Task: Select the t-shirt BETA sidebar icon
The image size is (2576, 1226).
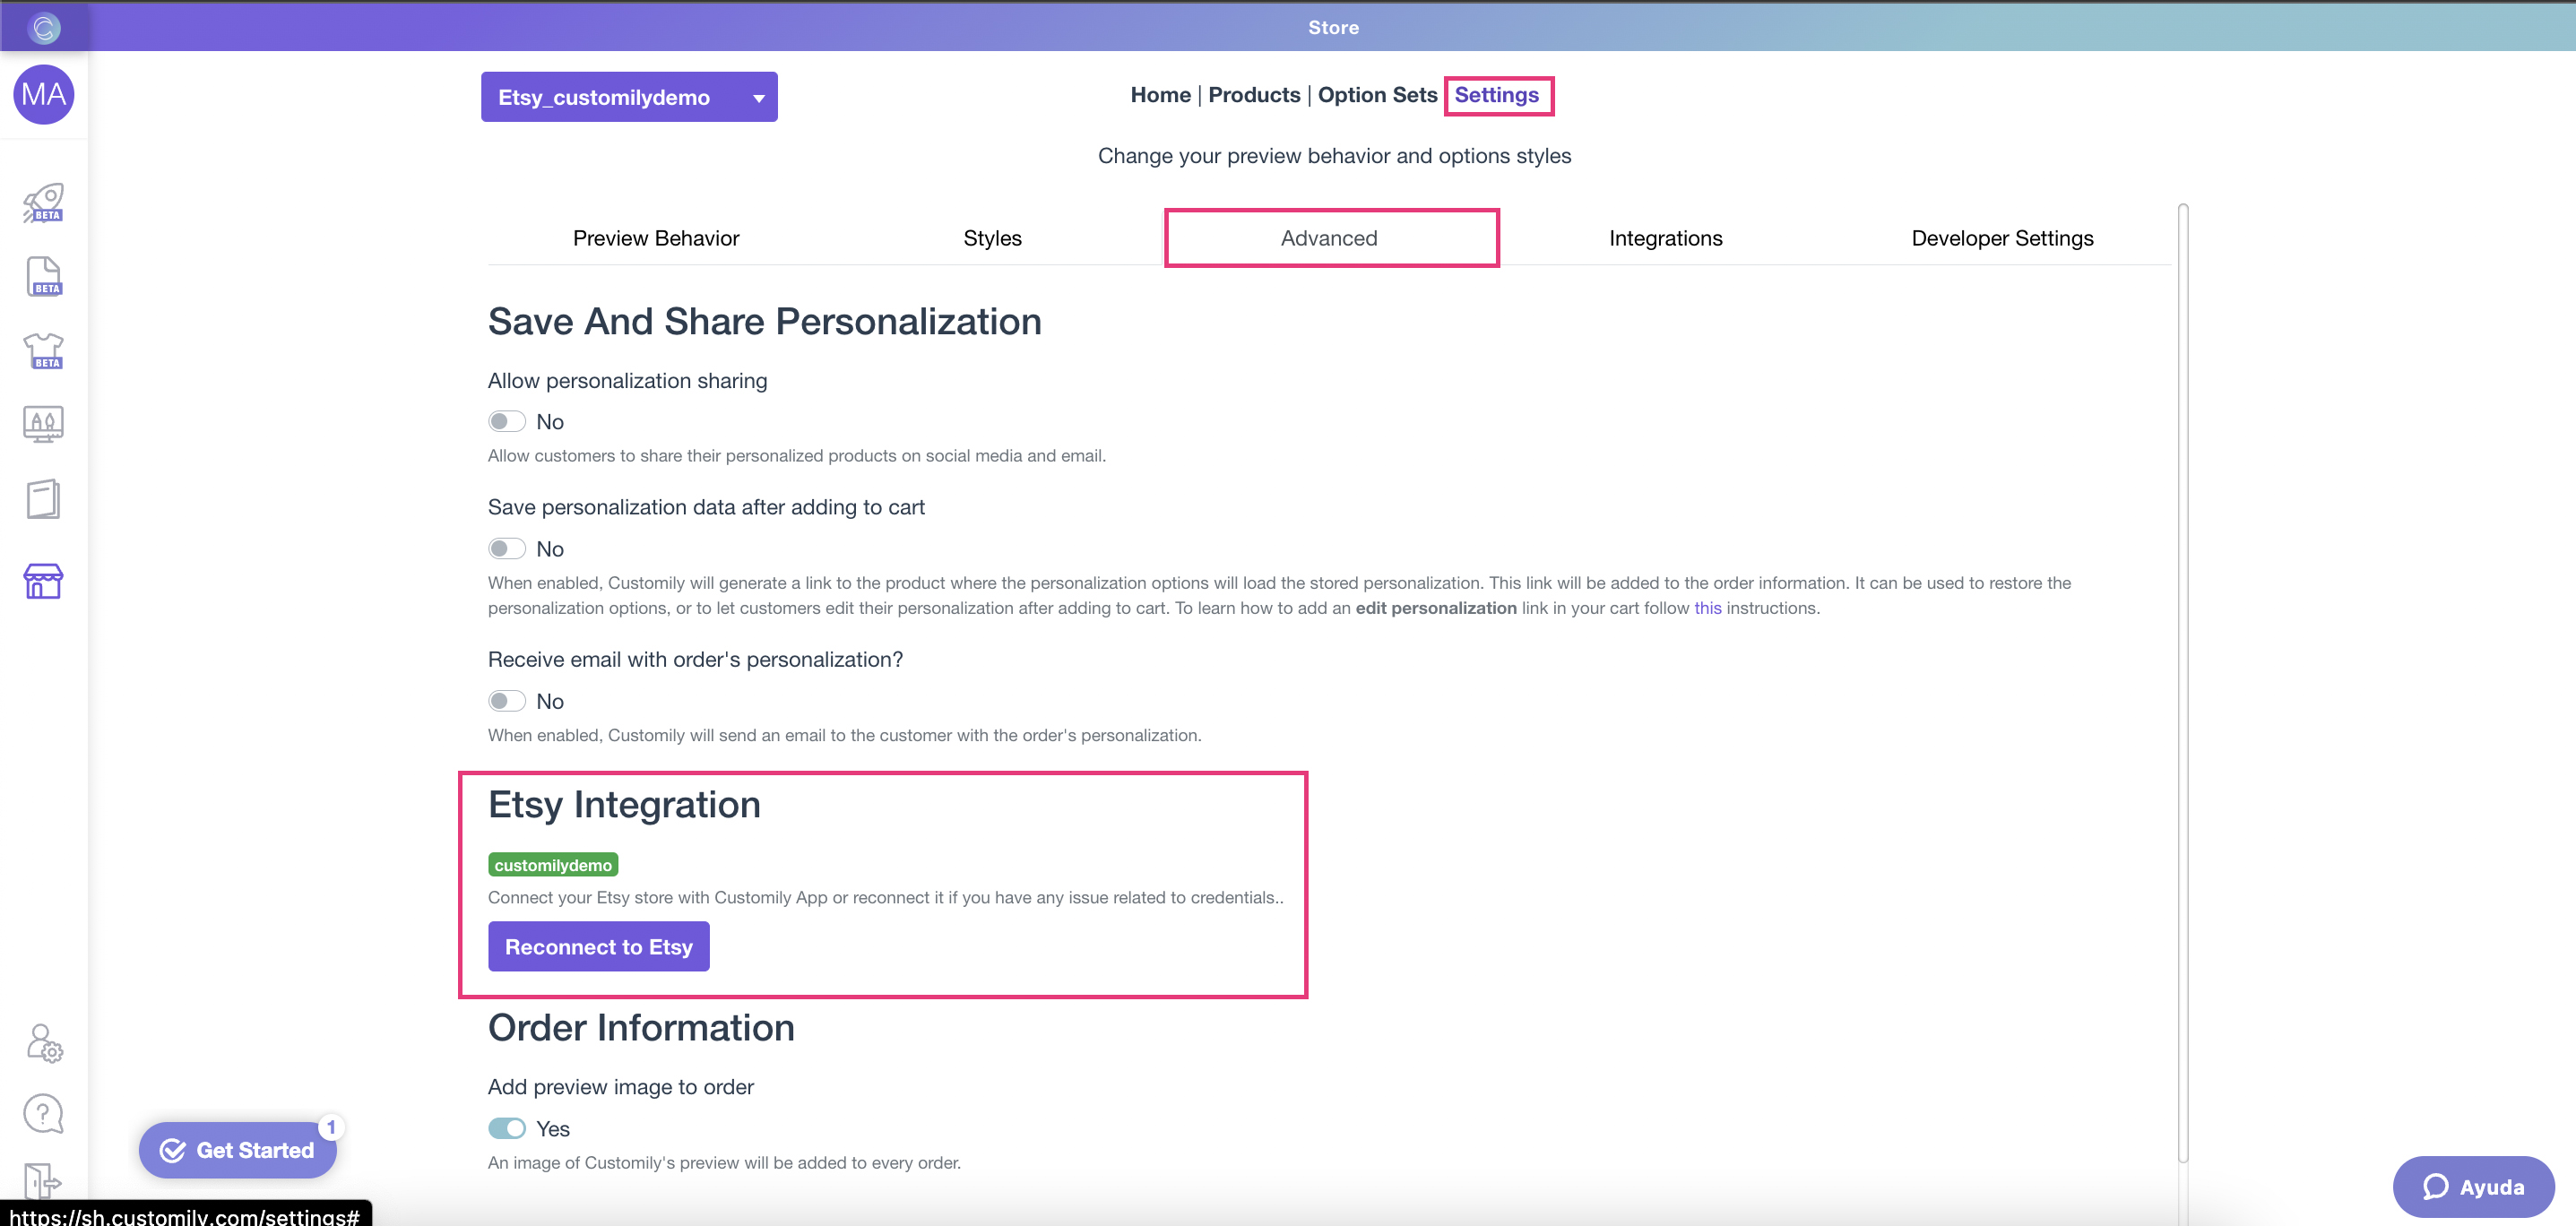Action: click(44, 350)
